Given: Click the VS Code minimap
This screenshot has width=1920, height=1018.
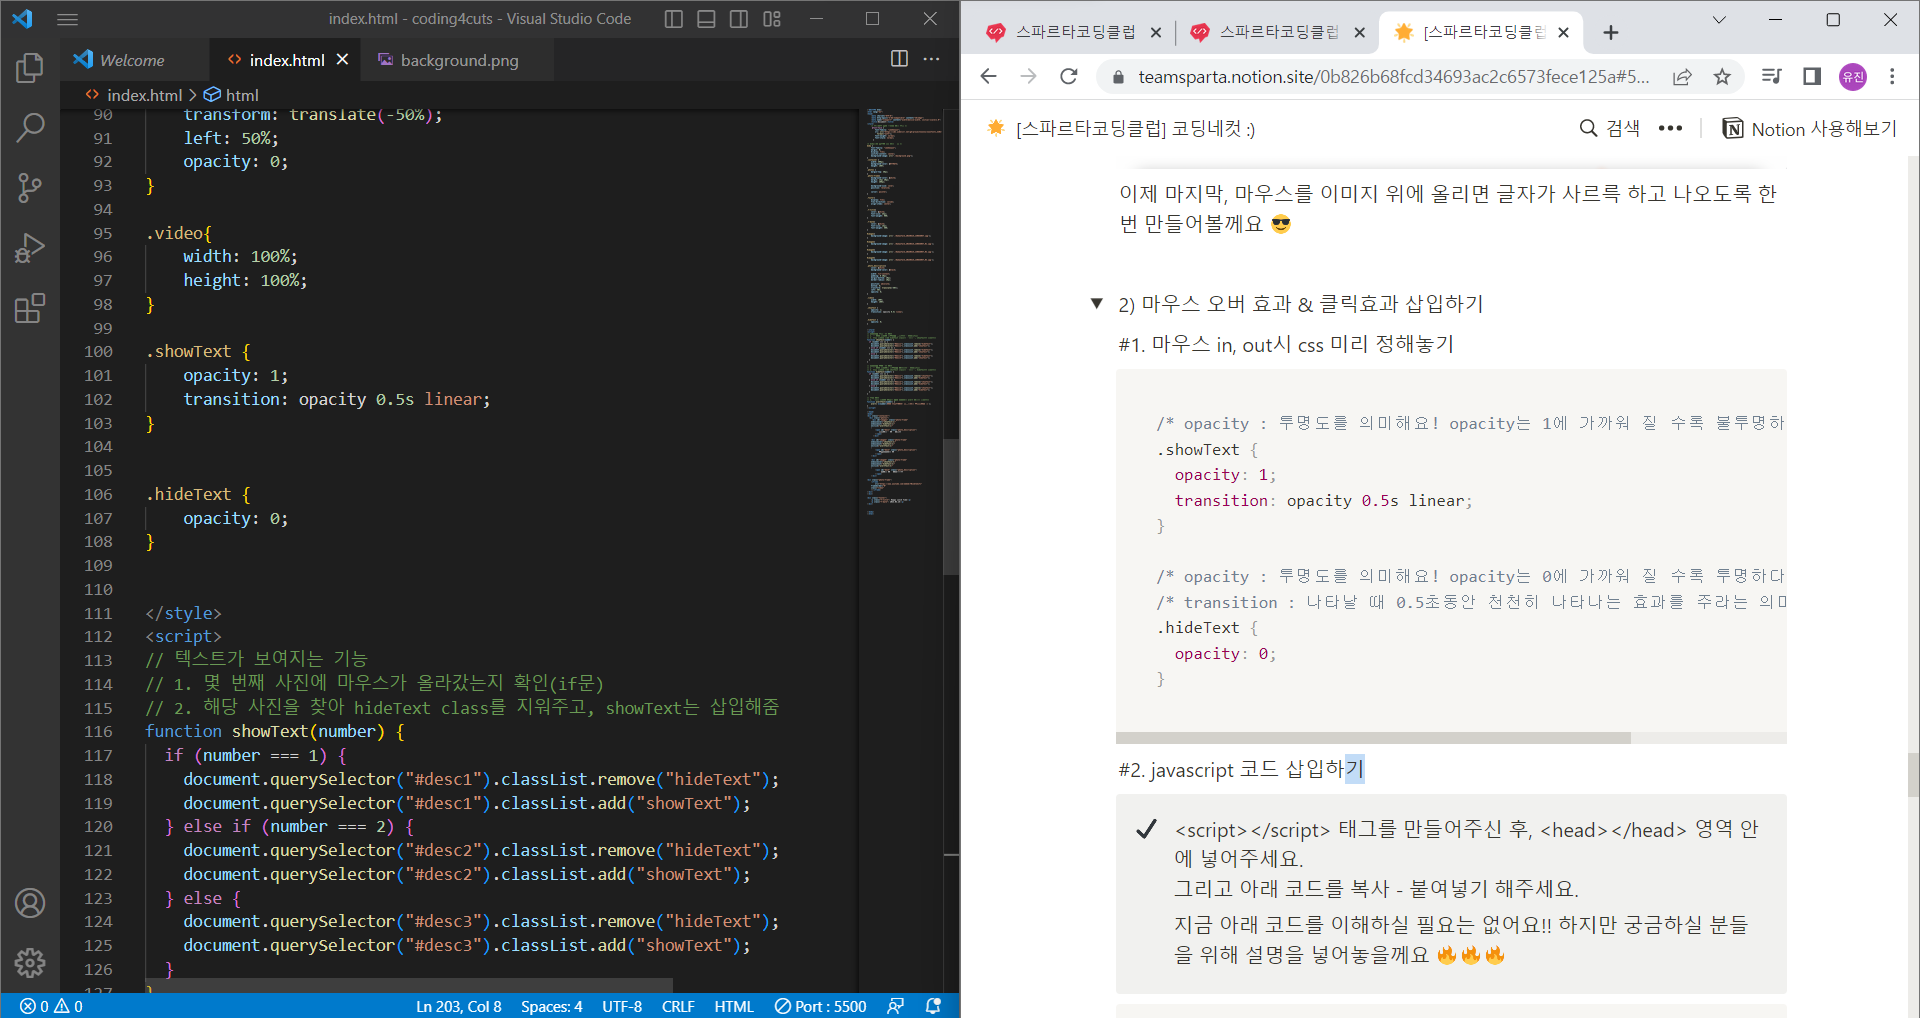Looking at the screenshot, I should click(x=903, y=310).
